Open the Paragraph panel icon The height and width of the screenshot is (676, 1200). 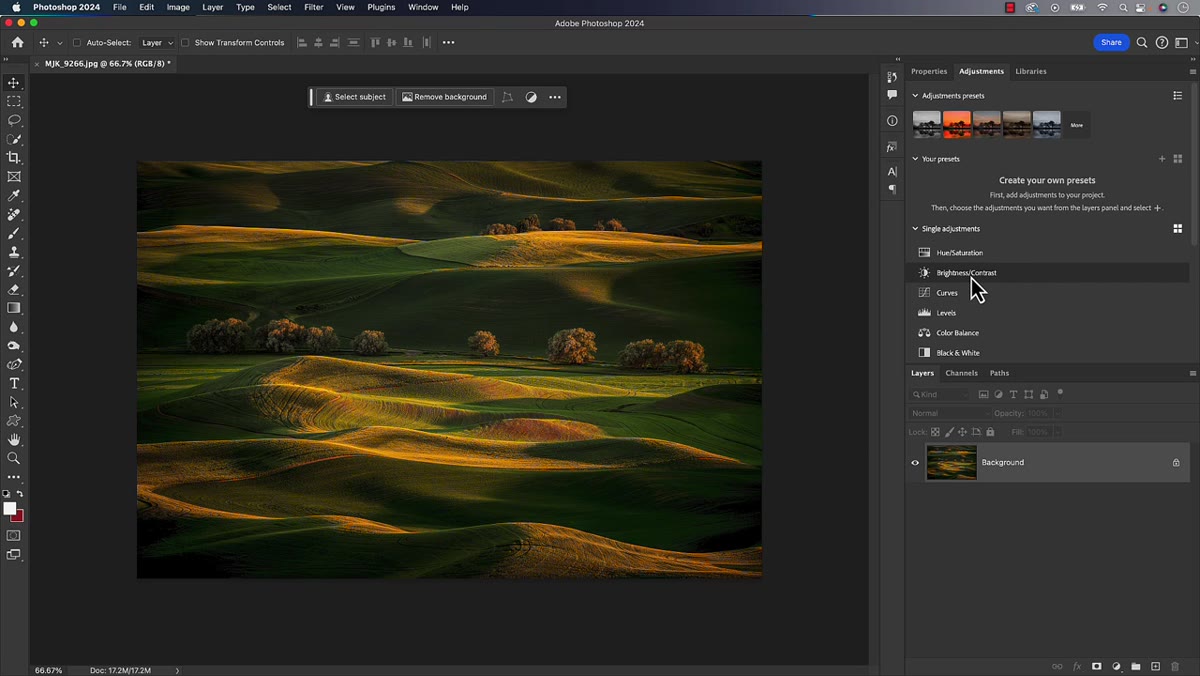coord(892,189)
